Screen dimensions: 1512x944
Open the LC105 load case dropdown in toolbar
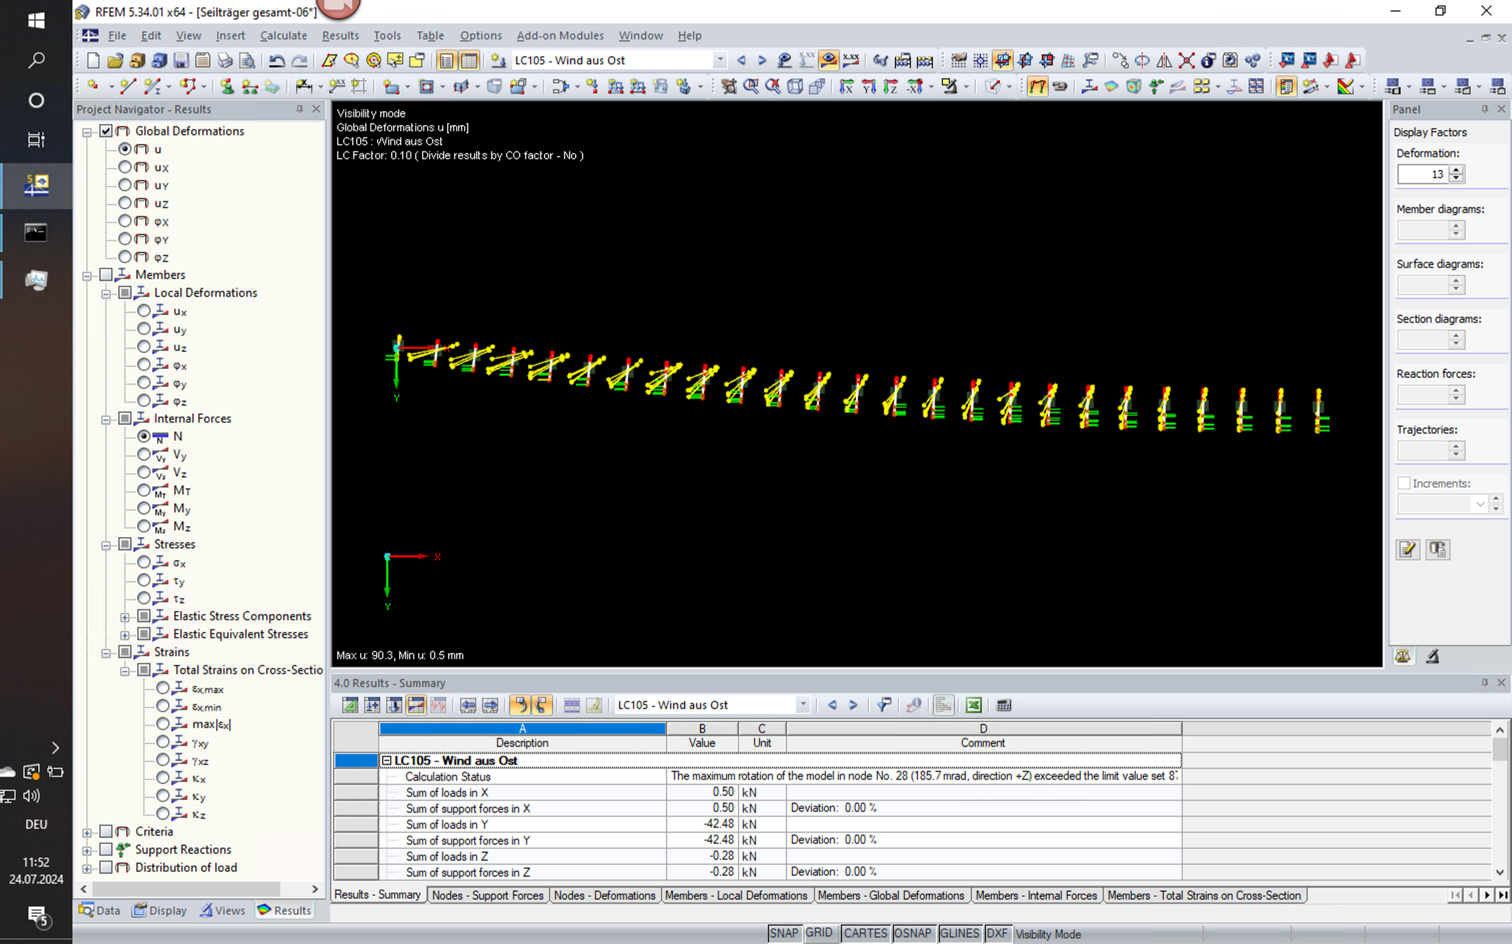(719, 61)
